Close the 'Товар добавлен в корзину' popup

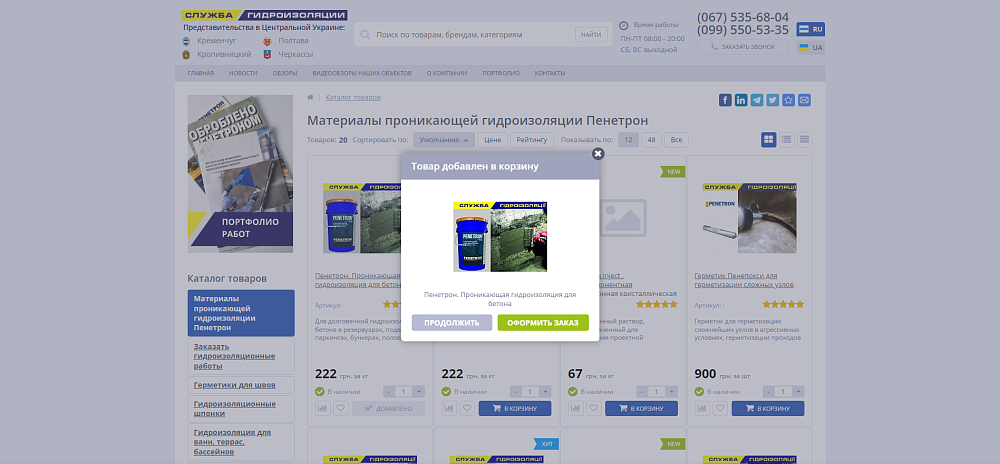click(x=598, y=154)
